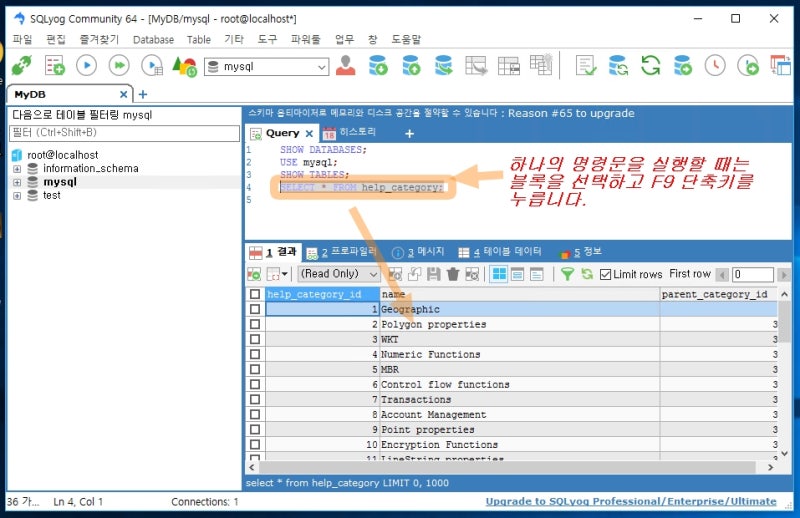Click the table with gear icon
Viewport: 800px width, 518px height.
point(541,64)
